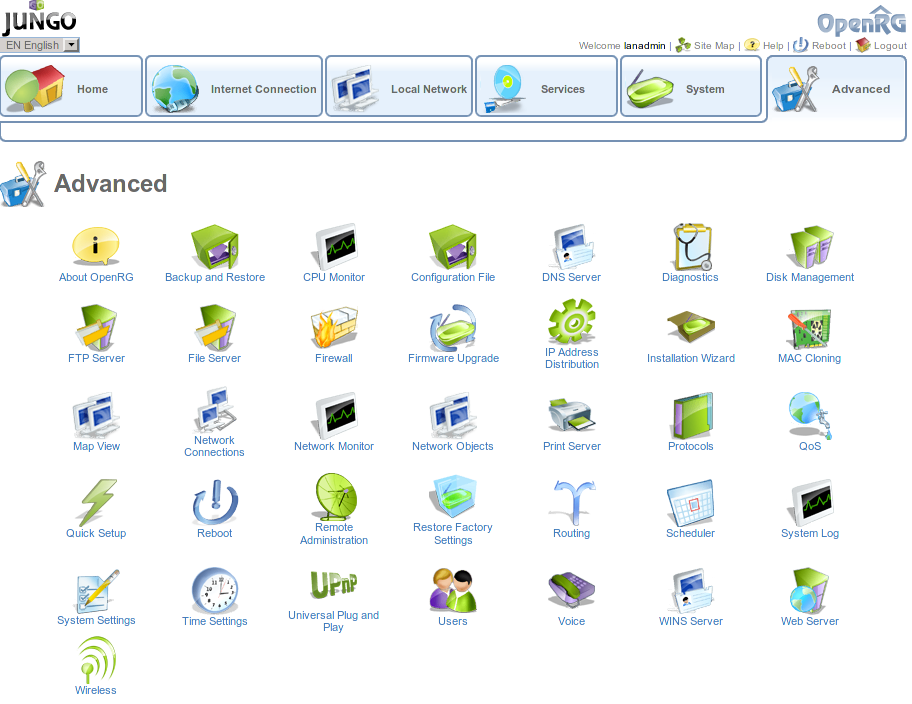Image resolution: width=912 pixels, height=704 pixels.
Task: Switch to the Local Network tab
Action: pyautogui.click(x=399, y=87)
